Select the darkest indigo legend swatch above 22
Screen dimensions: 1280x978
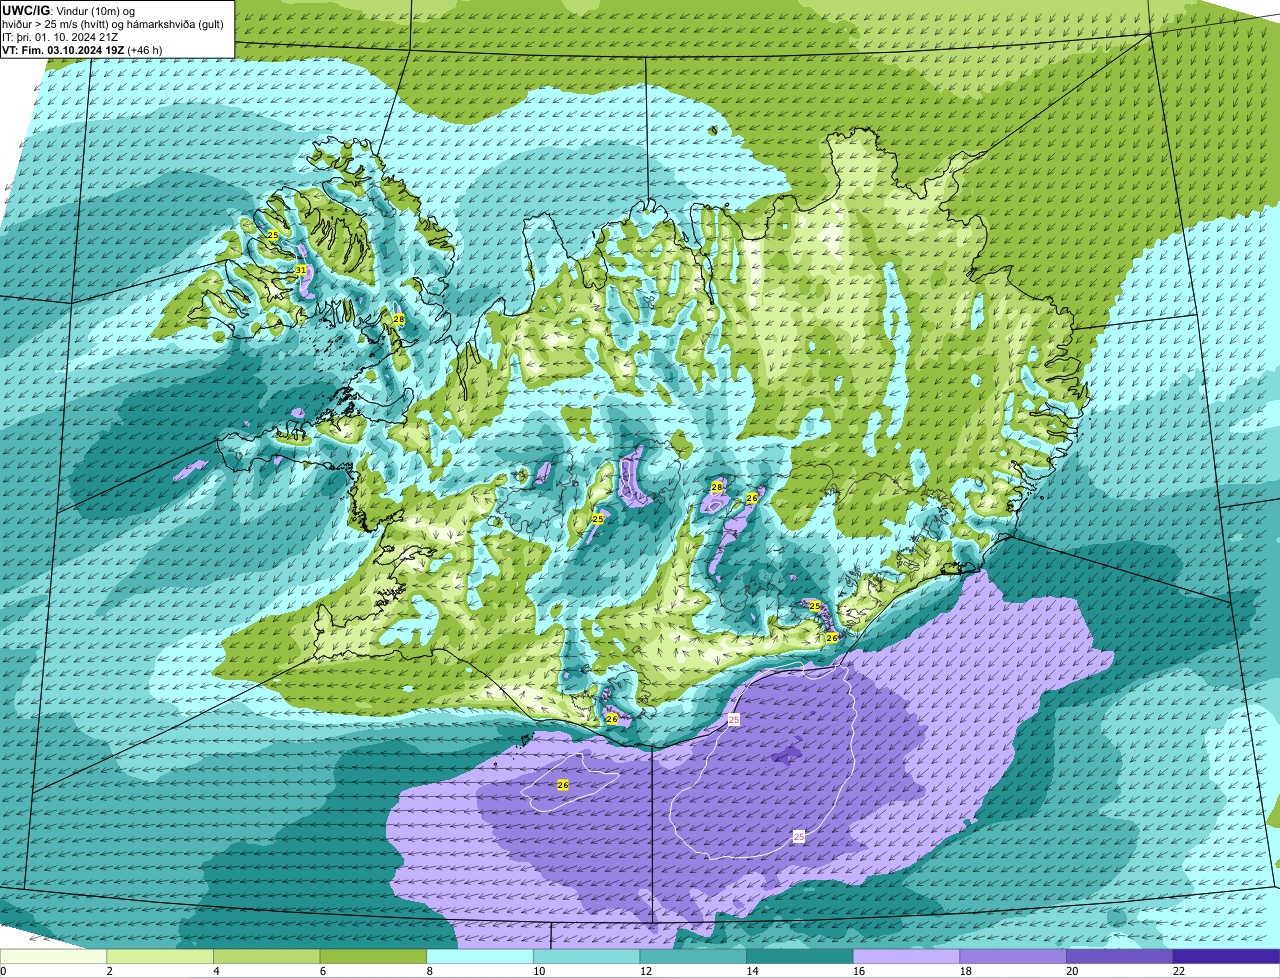point(1226,957)
